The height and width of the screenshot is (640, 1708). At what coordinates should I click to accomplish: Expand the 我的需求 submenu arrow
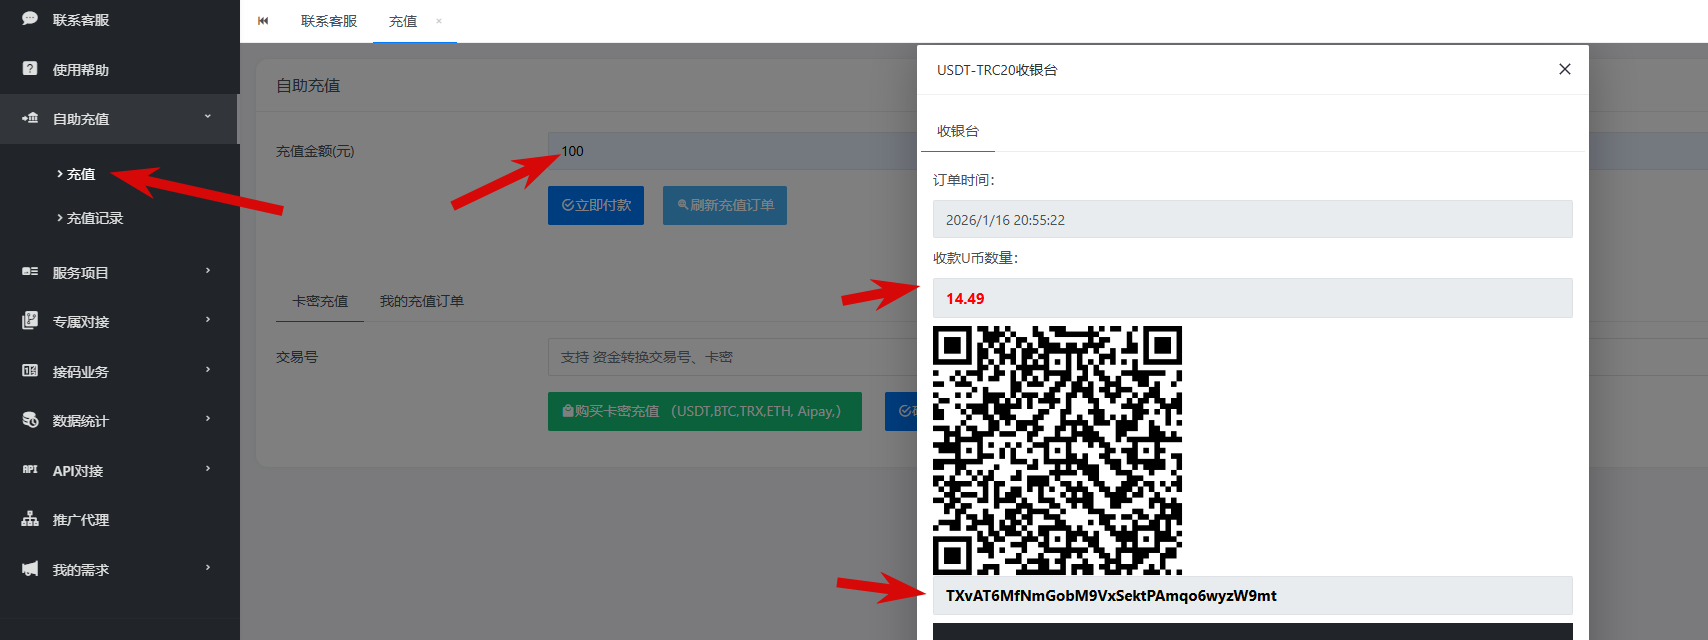[208, 568]
